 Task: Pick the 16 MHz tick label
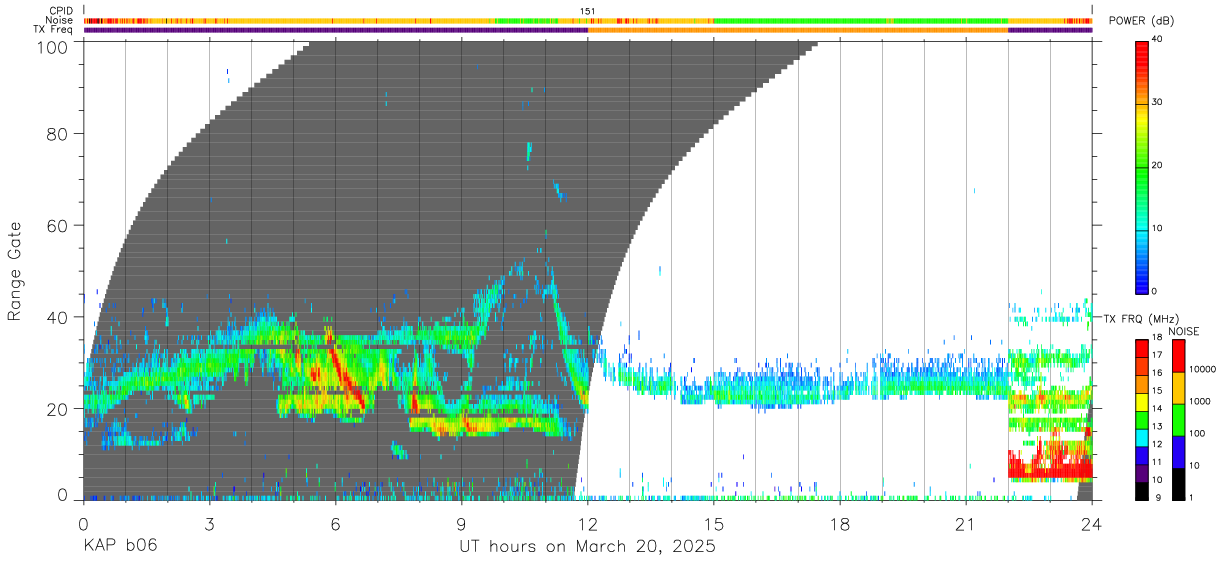point(1158,372)
